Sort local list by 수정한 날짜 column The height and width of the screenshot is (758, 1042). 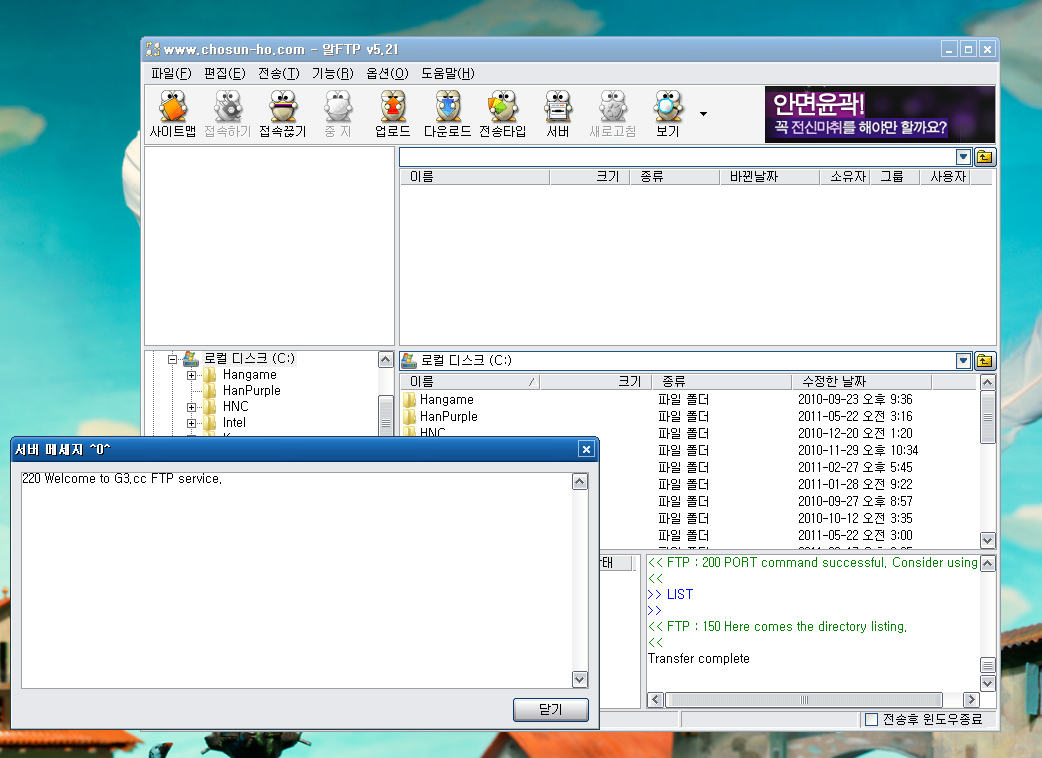(861, 381)
